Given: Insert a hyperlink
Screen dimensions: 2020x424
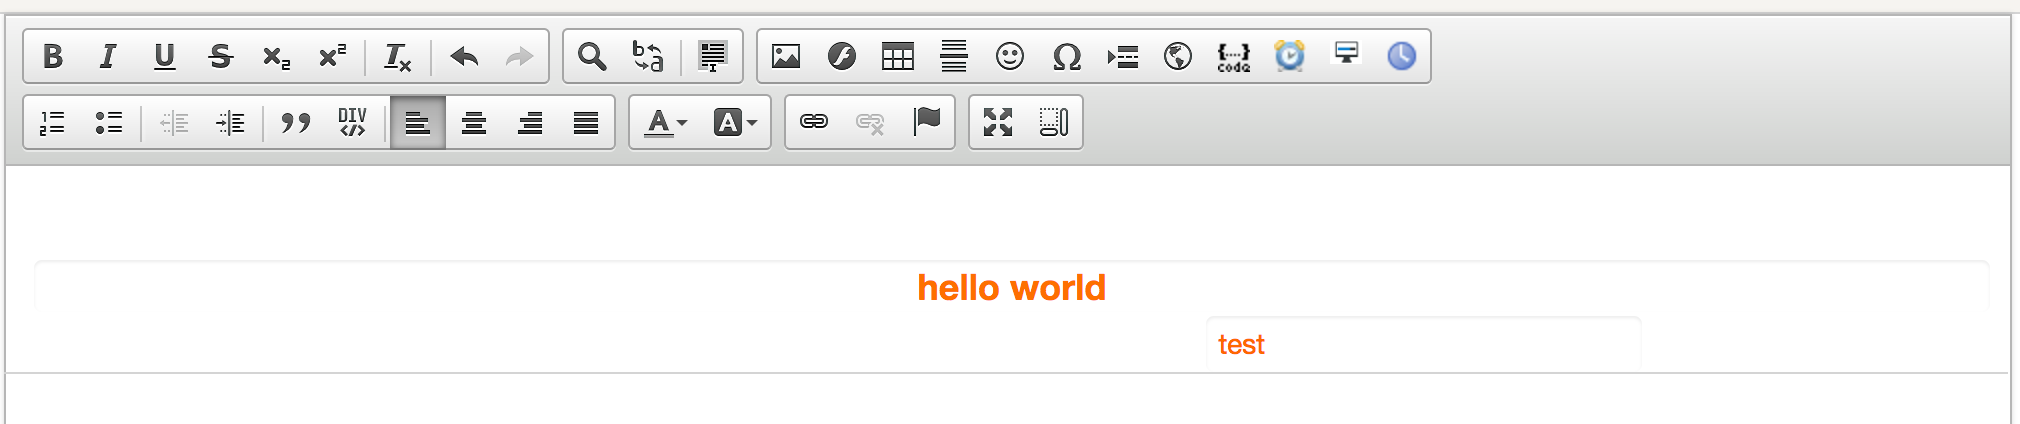Looking at the screenshot, I should (x=814, y=122).
